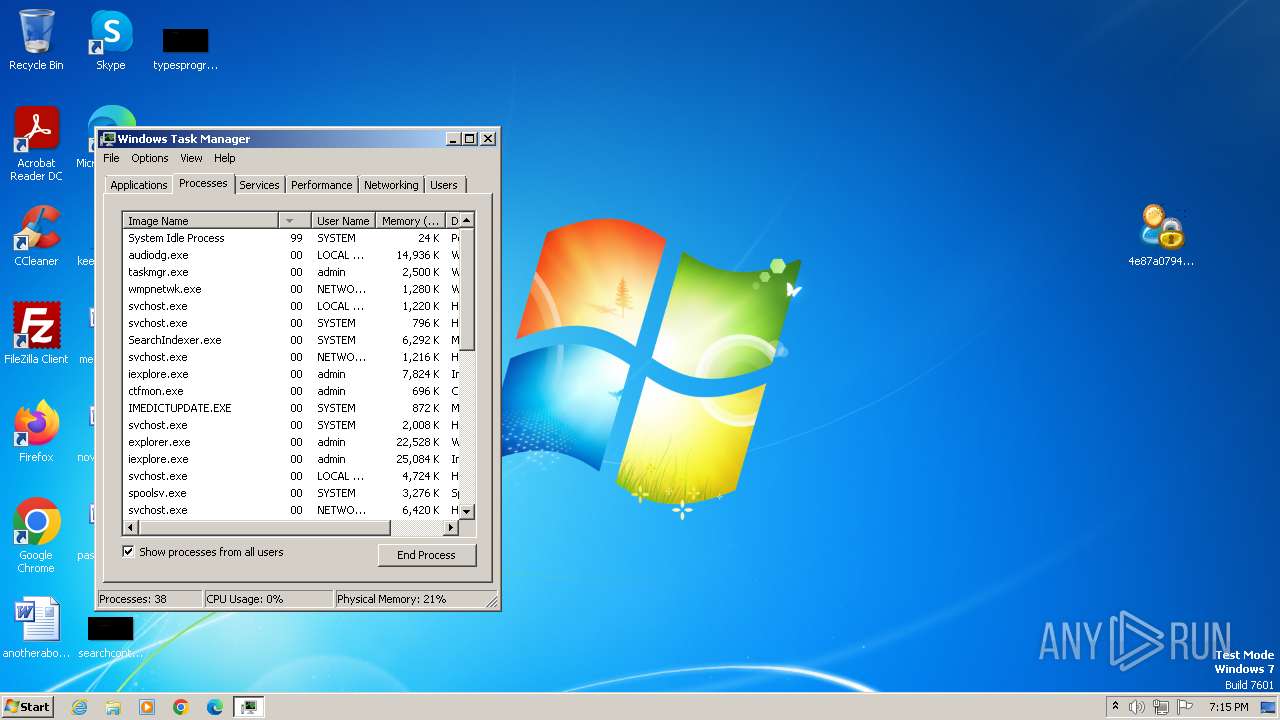
Task: Select ctfmon.exe process row
Action: point(290,391)
